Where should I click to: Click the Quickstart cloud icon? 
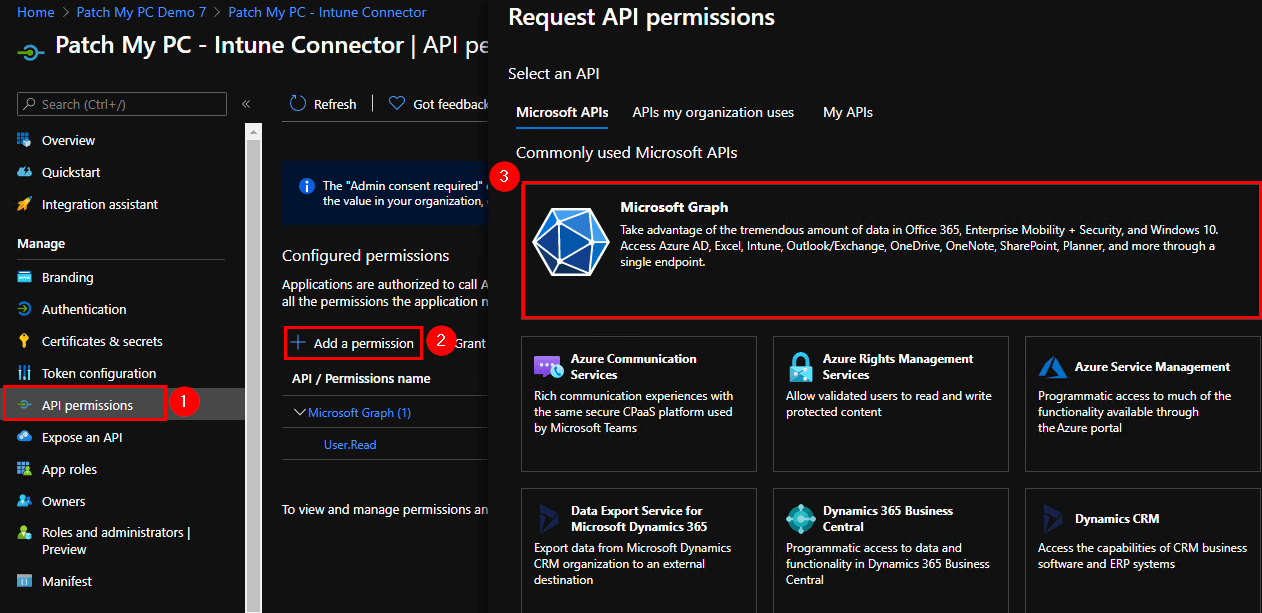point(25,172)
